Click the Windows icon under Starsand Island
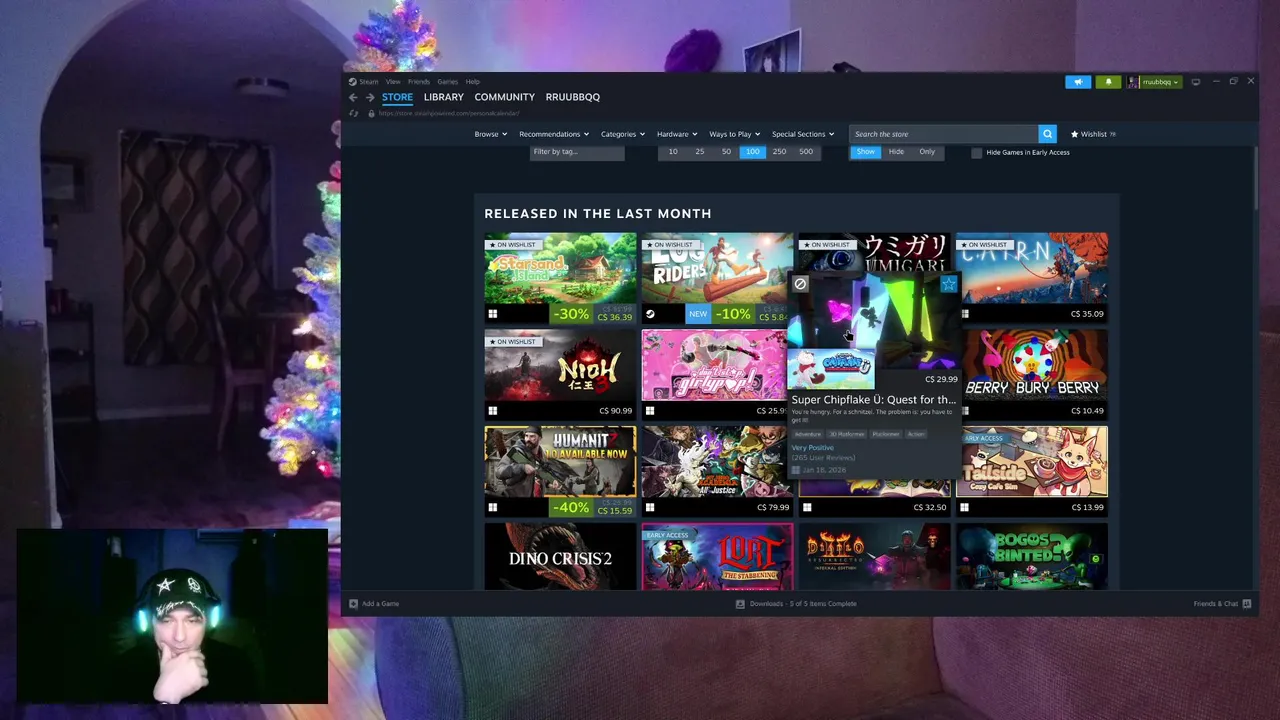The height and width of the screenshot is (720, 1280). pos(492,314)
